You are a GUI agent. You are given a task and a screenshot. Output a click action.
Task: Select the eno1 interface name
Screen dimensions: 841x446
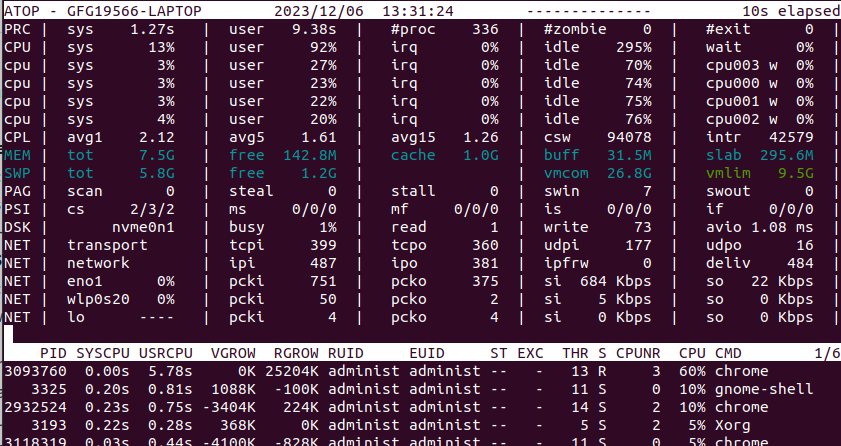[x=85, y=281]
